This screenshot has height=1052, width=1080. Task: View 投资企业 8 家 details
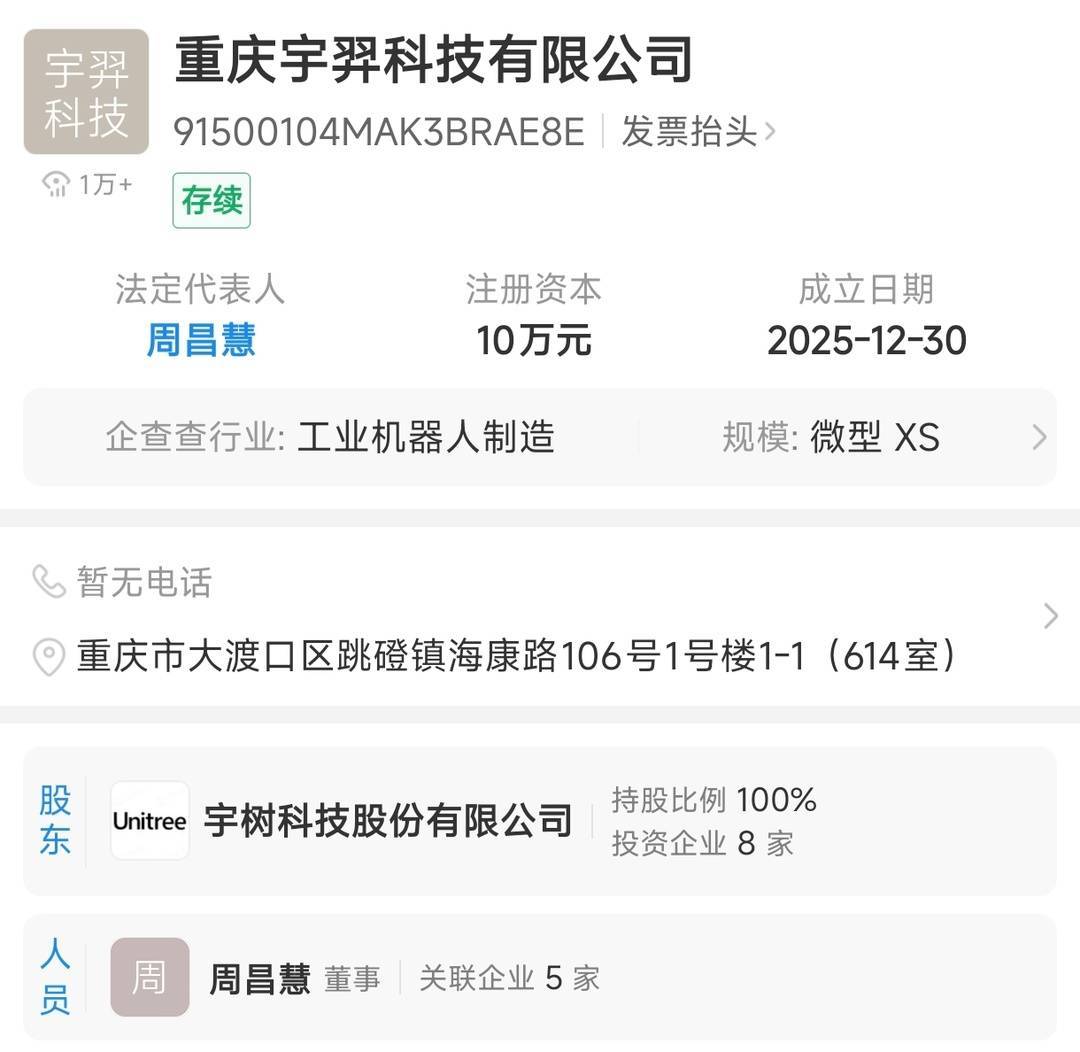702,843
